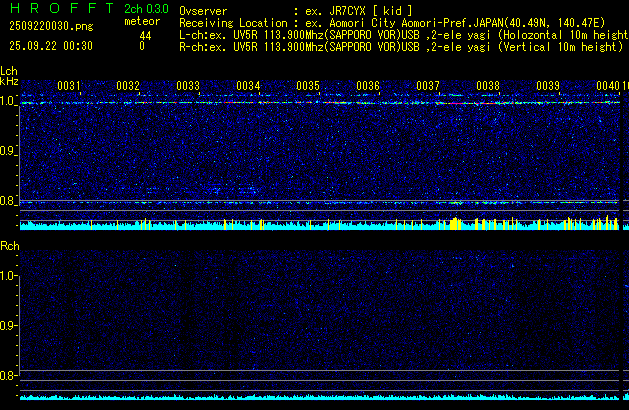Click the 0031 time marker

(69, 86)
